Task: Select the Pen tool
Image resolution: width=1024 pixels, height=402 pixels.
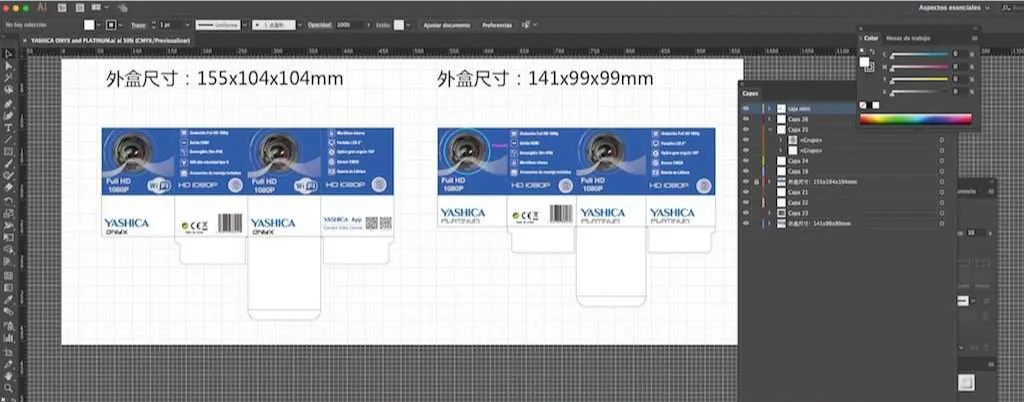Action: [x=8, y=102]
